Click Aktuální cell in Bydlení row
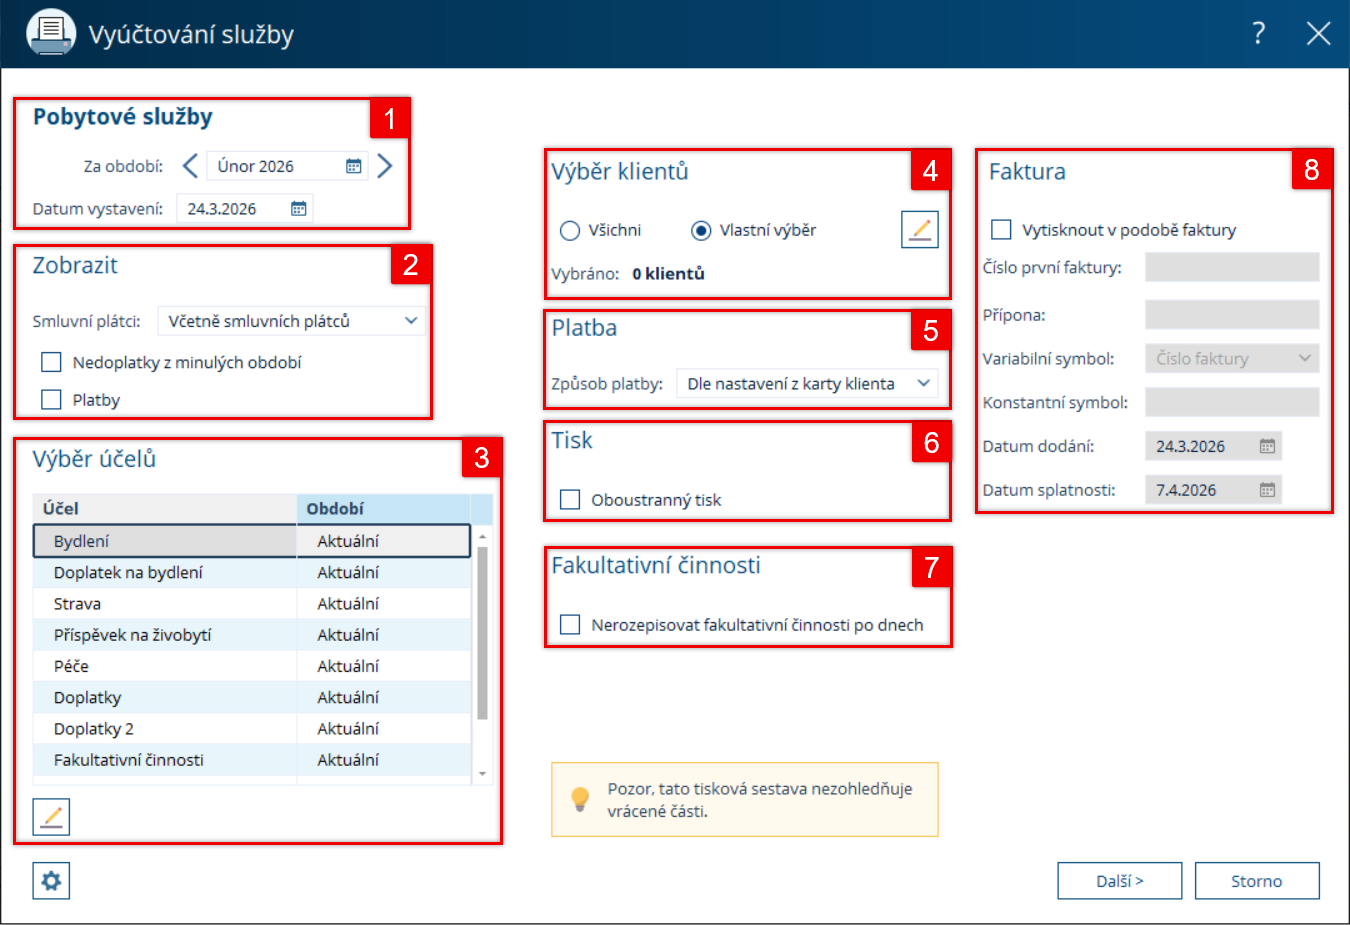This screenshot has width=1350, height=925. [x=384, y=541]
